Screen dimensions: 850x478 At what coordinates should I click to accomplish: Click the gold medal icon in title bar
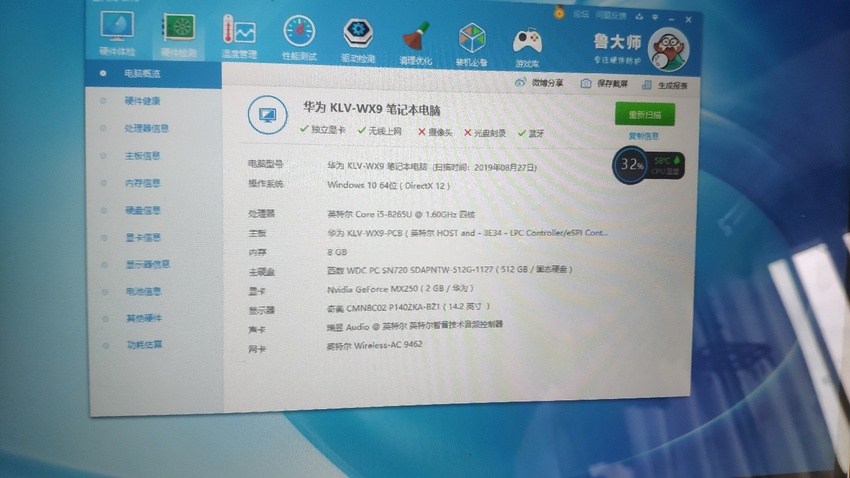tap(559, 12)
